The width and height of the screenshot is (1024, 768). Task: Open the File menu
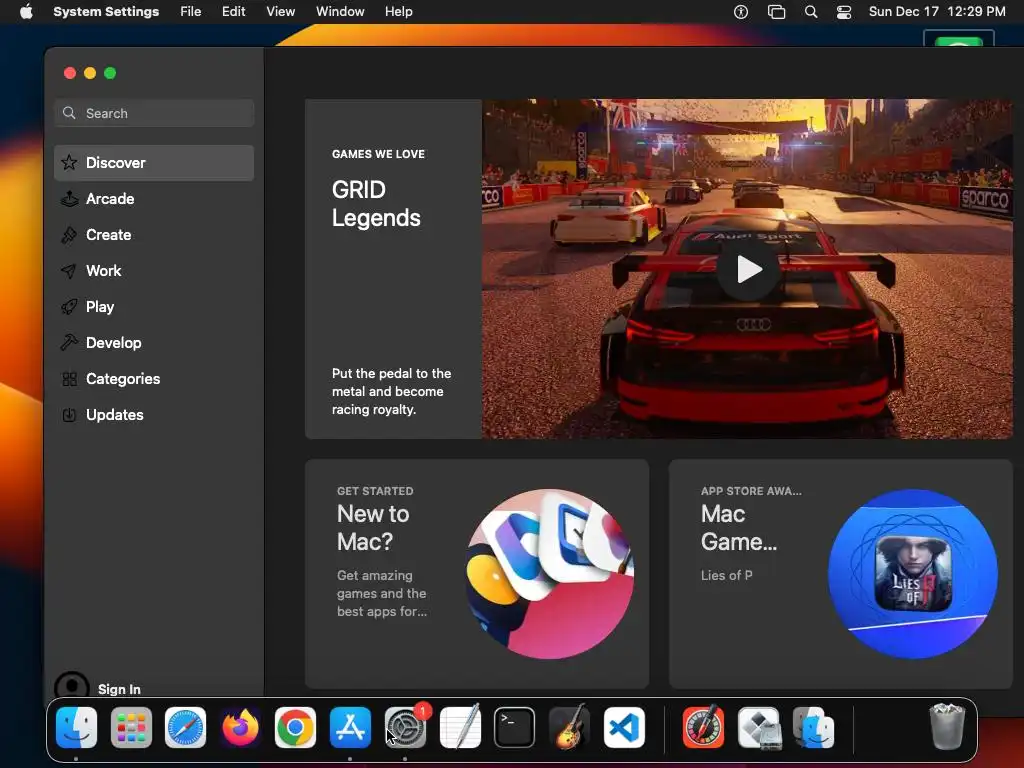click(191, 11)
